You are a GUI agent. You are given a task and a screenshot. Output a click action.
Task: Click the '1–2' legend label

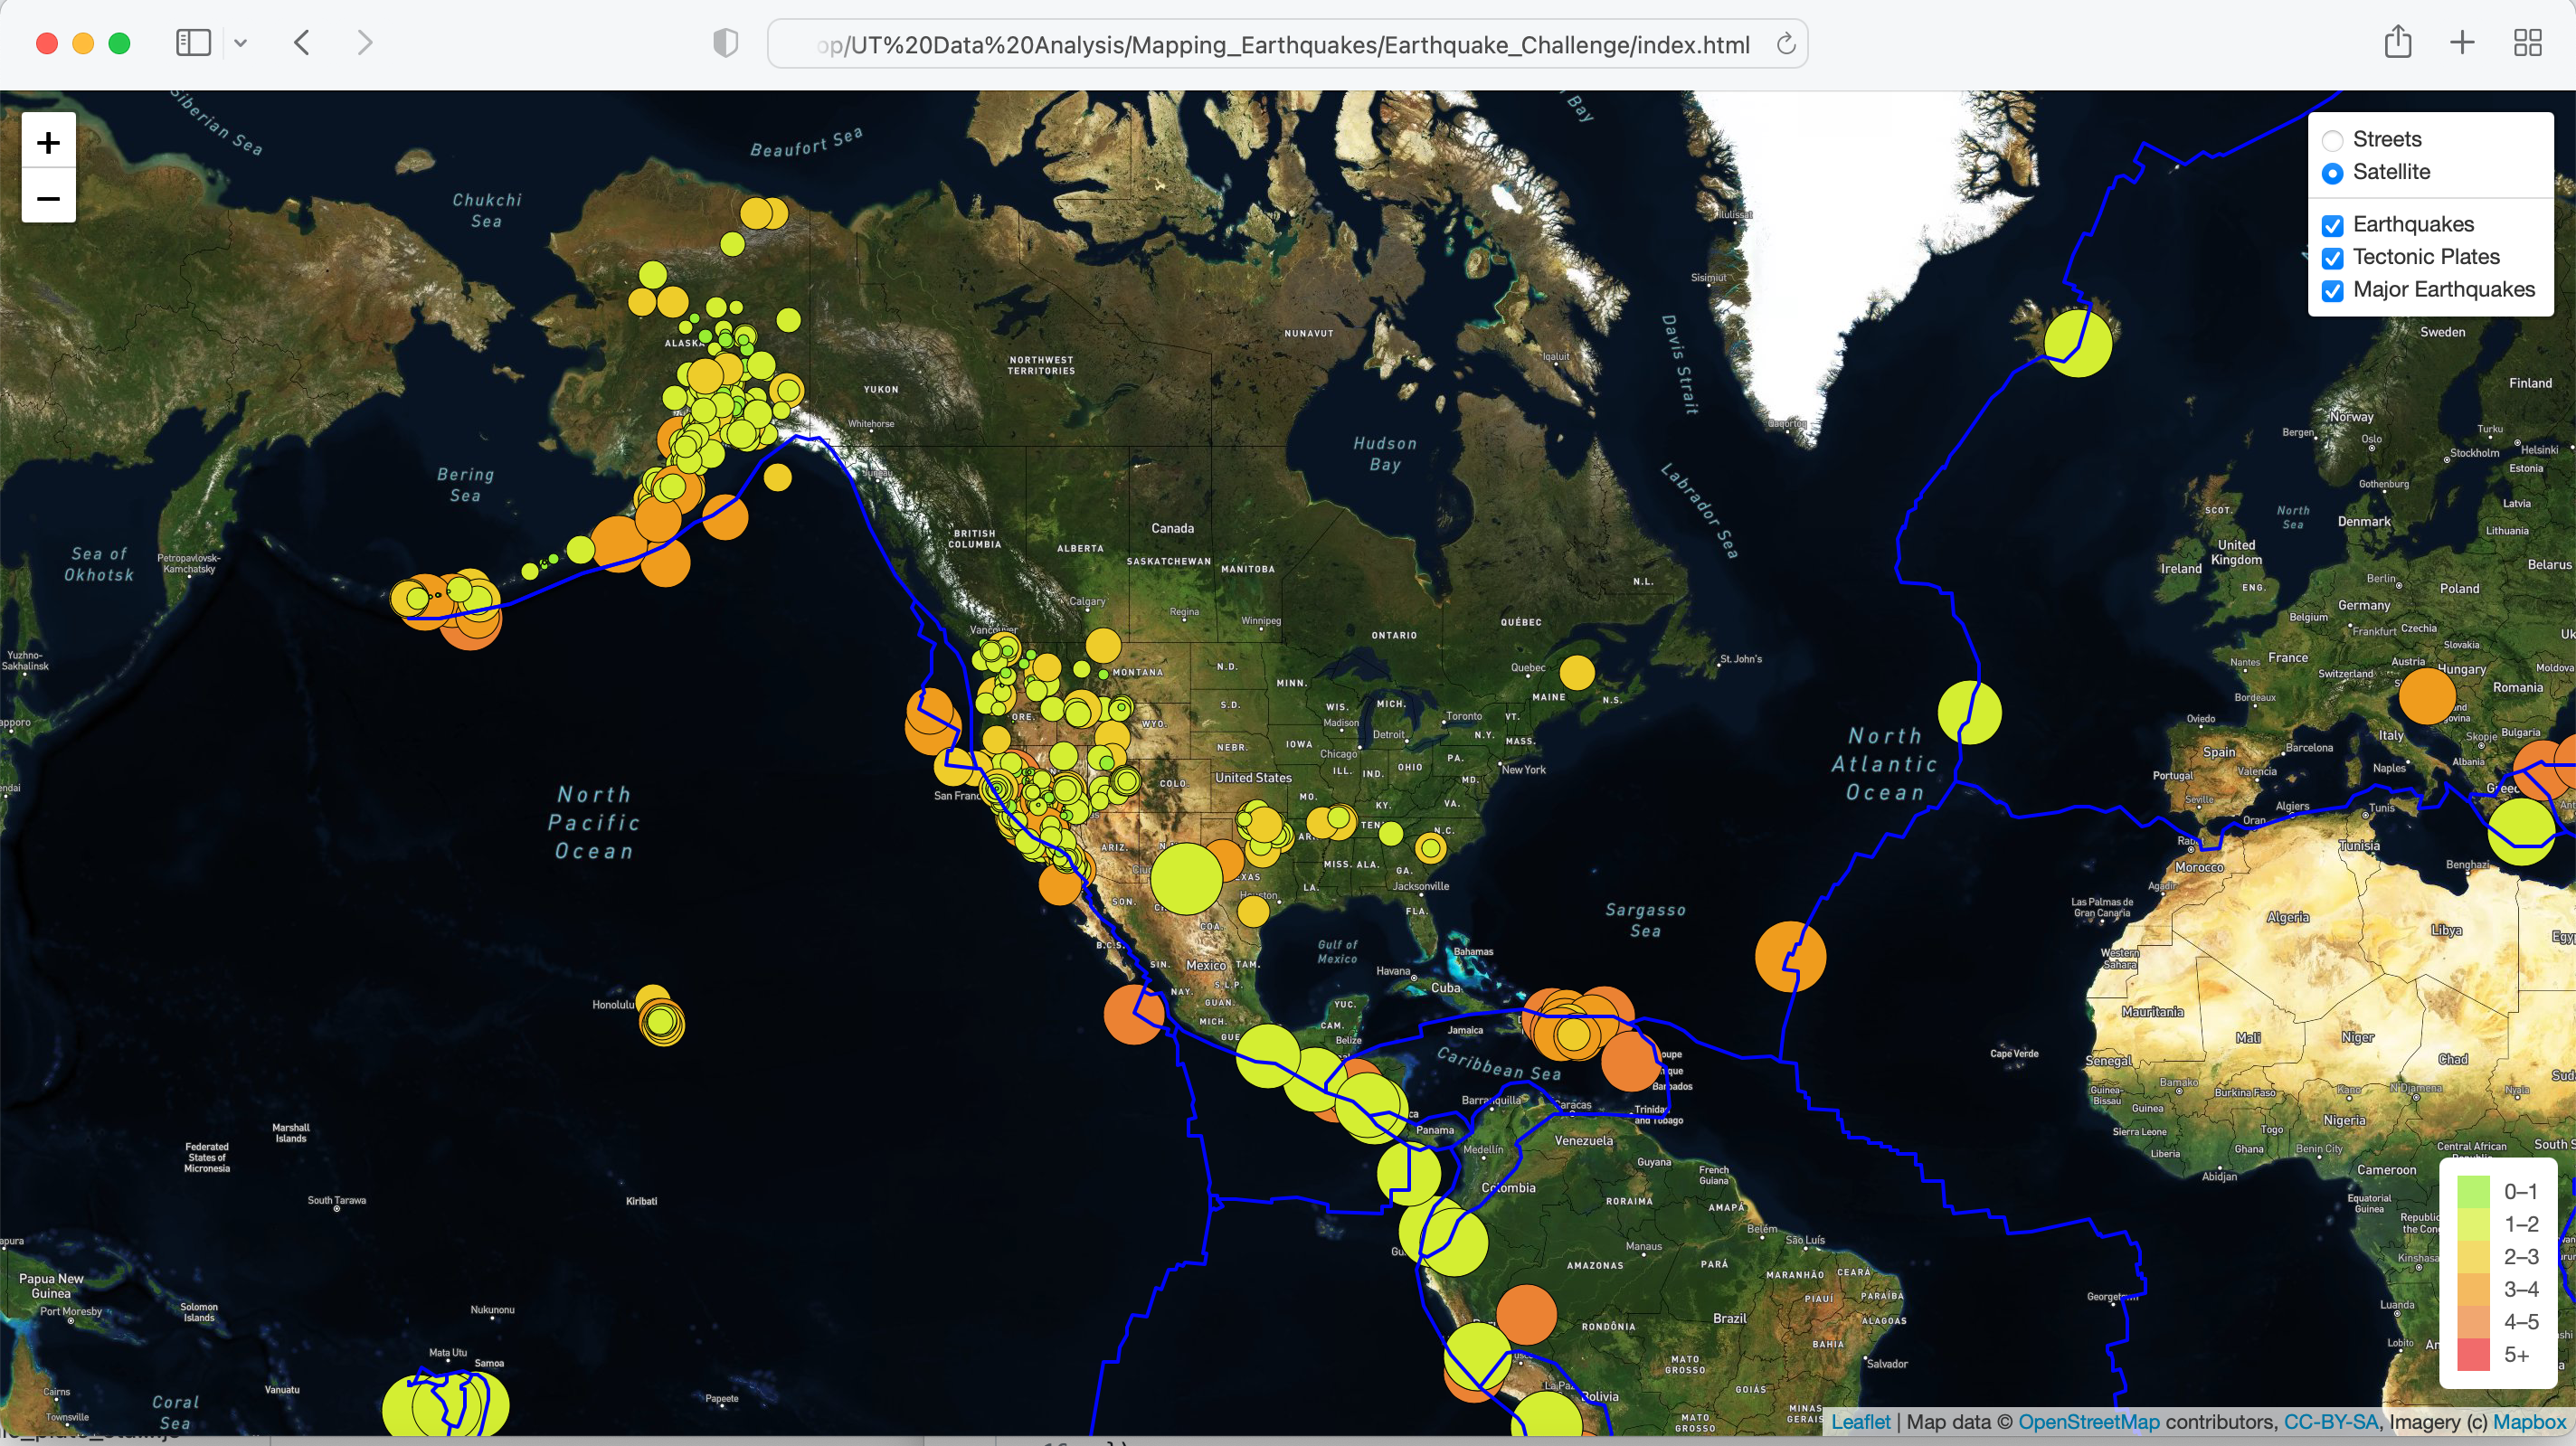tap(2521, 1224)
